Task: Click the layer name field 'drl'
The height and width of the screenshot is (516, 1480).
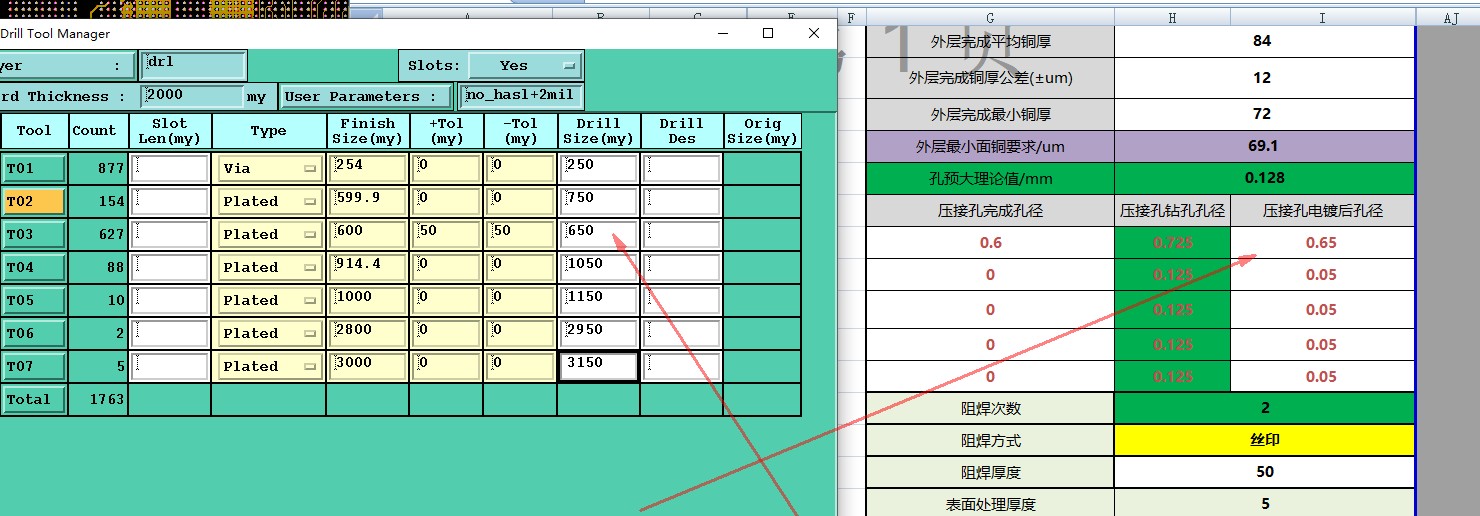Action: pyautogui.click(x=194, y=65)
